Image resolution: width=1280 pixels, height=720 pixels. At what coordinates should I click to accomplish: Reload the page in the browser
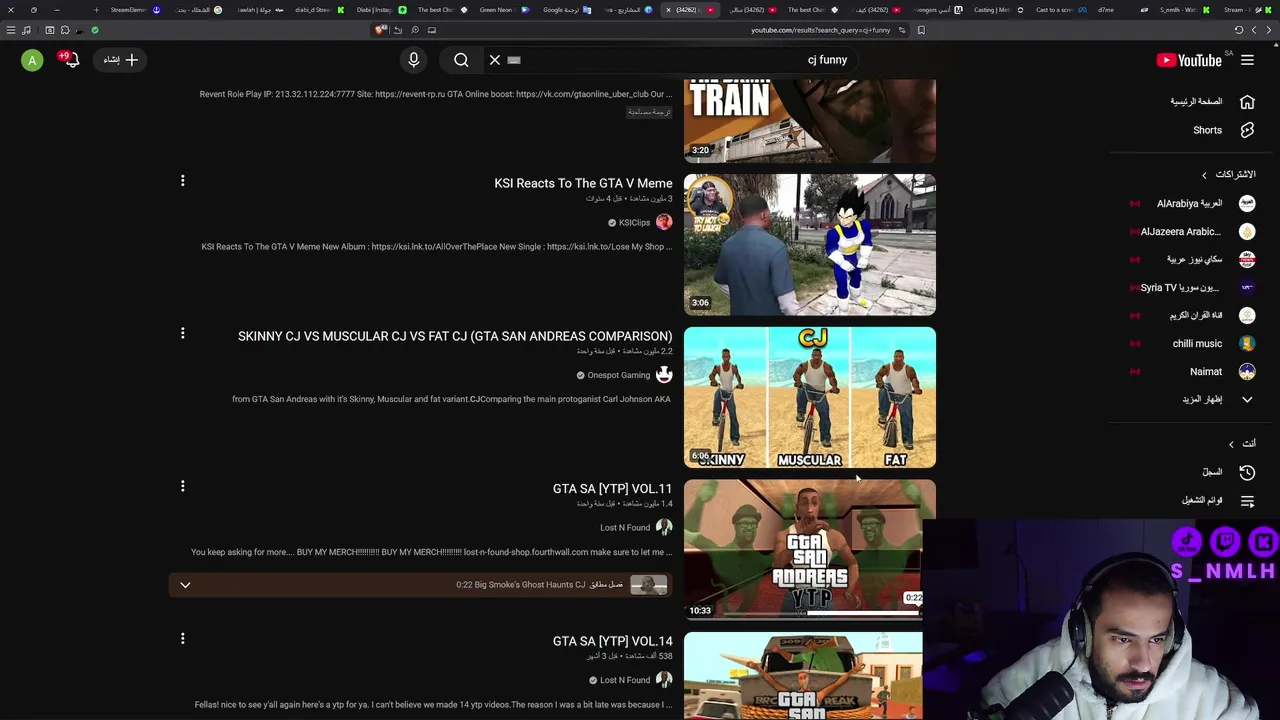pos(1239,30)
